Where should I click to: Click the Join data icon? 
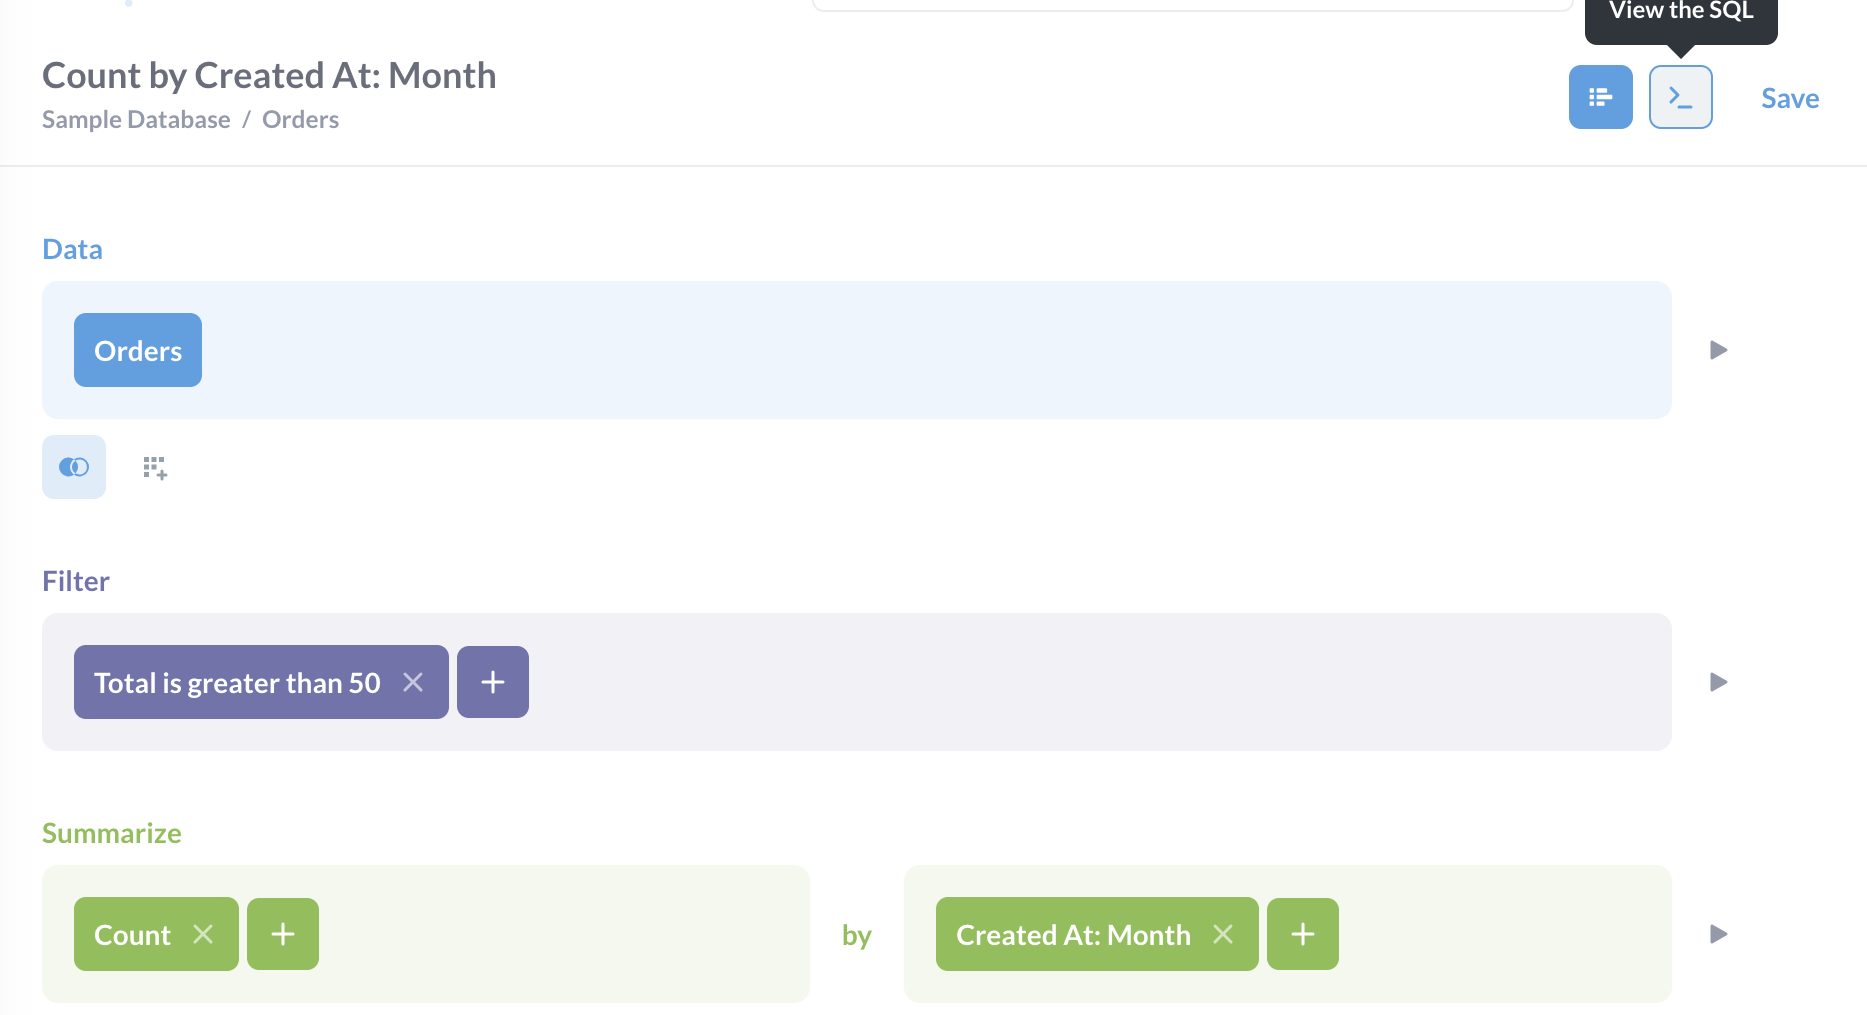click(x=74, y=467)
